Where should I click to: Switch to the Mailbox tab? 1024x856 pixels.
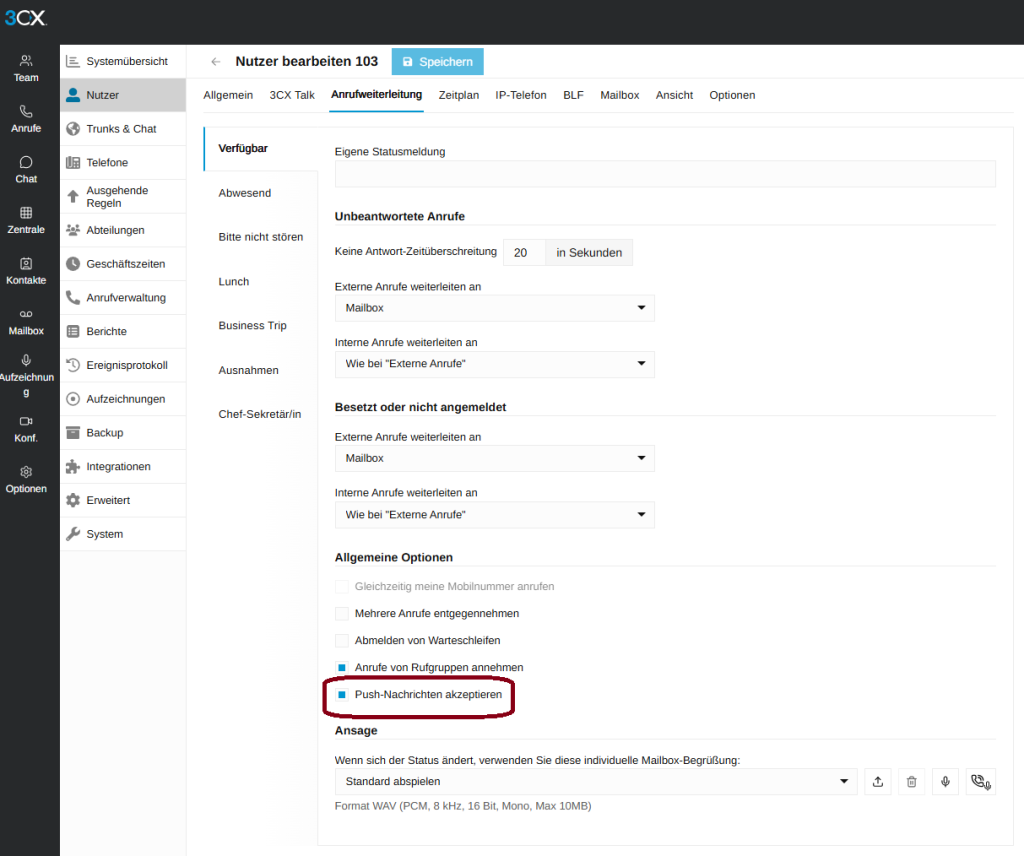(x=620, y=95)
